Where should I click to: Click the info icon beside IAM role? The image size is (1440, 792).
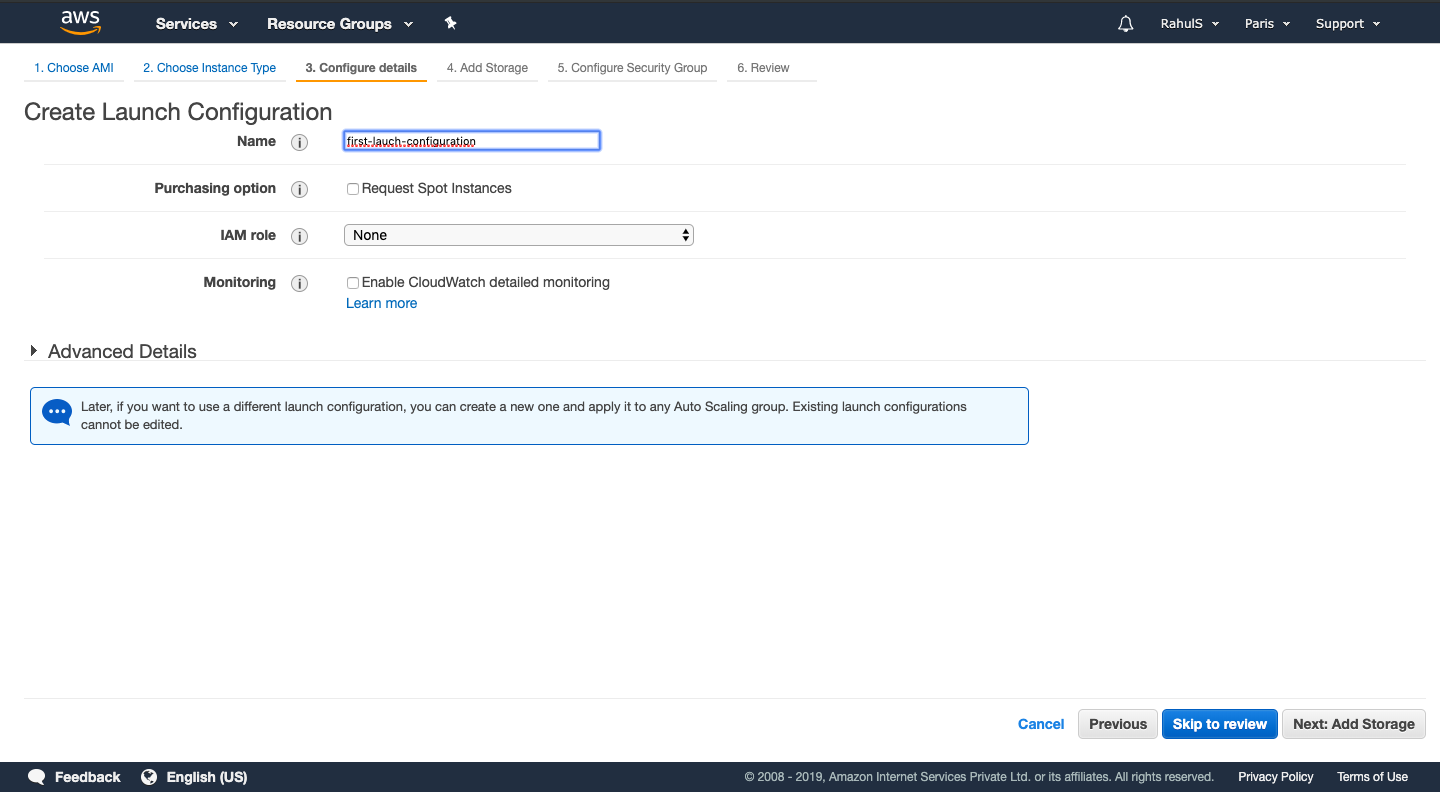299,236
